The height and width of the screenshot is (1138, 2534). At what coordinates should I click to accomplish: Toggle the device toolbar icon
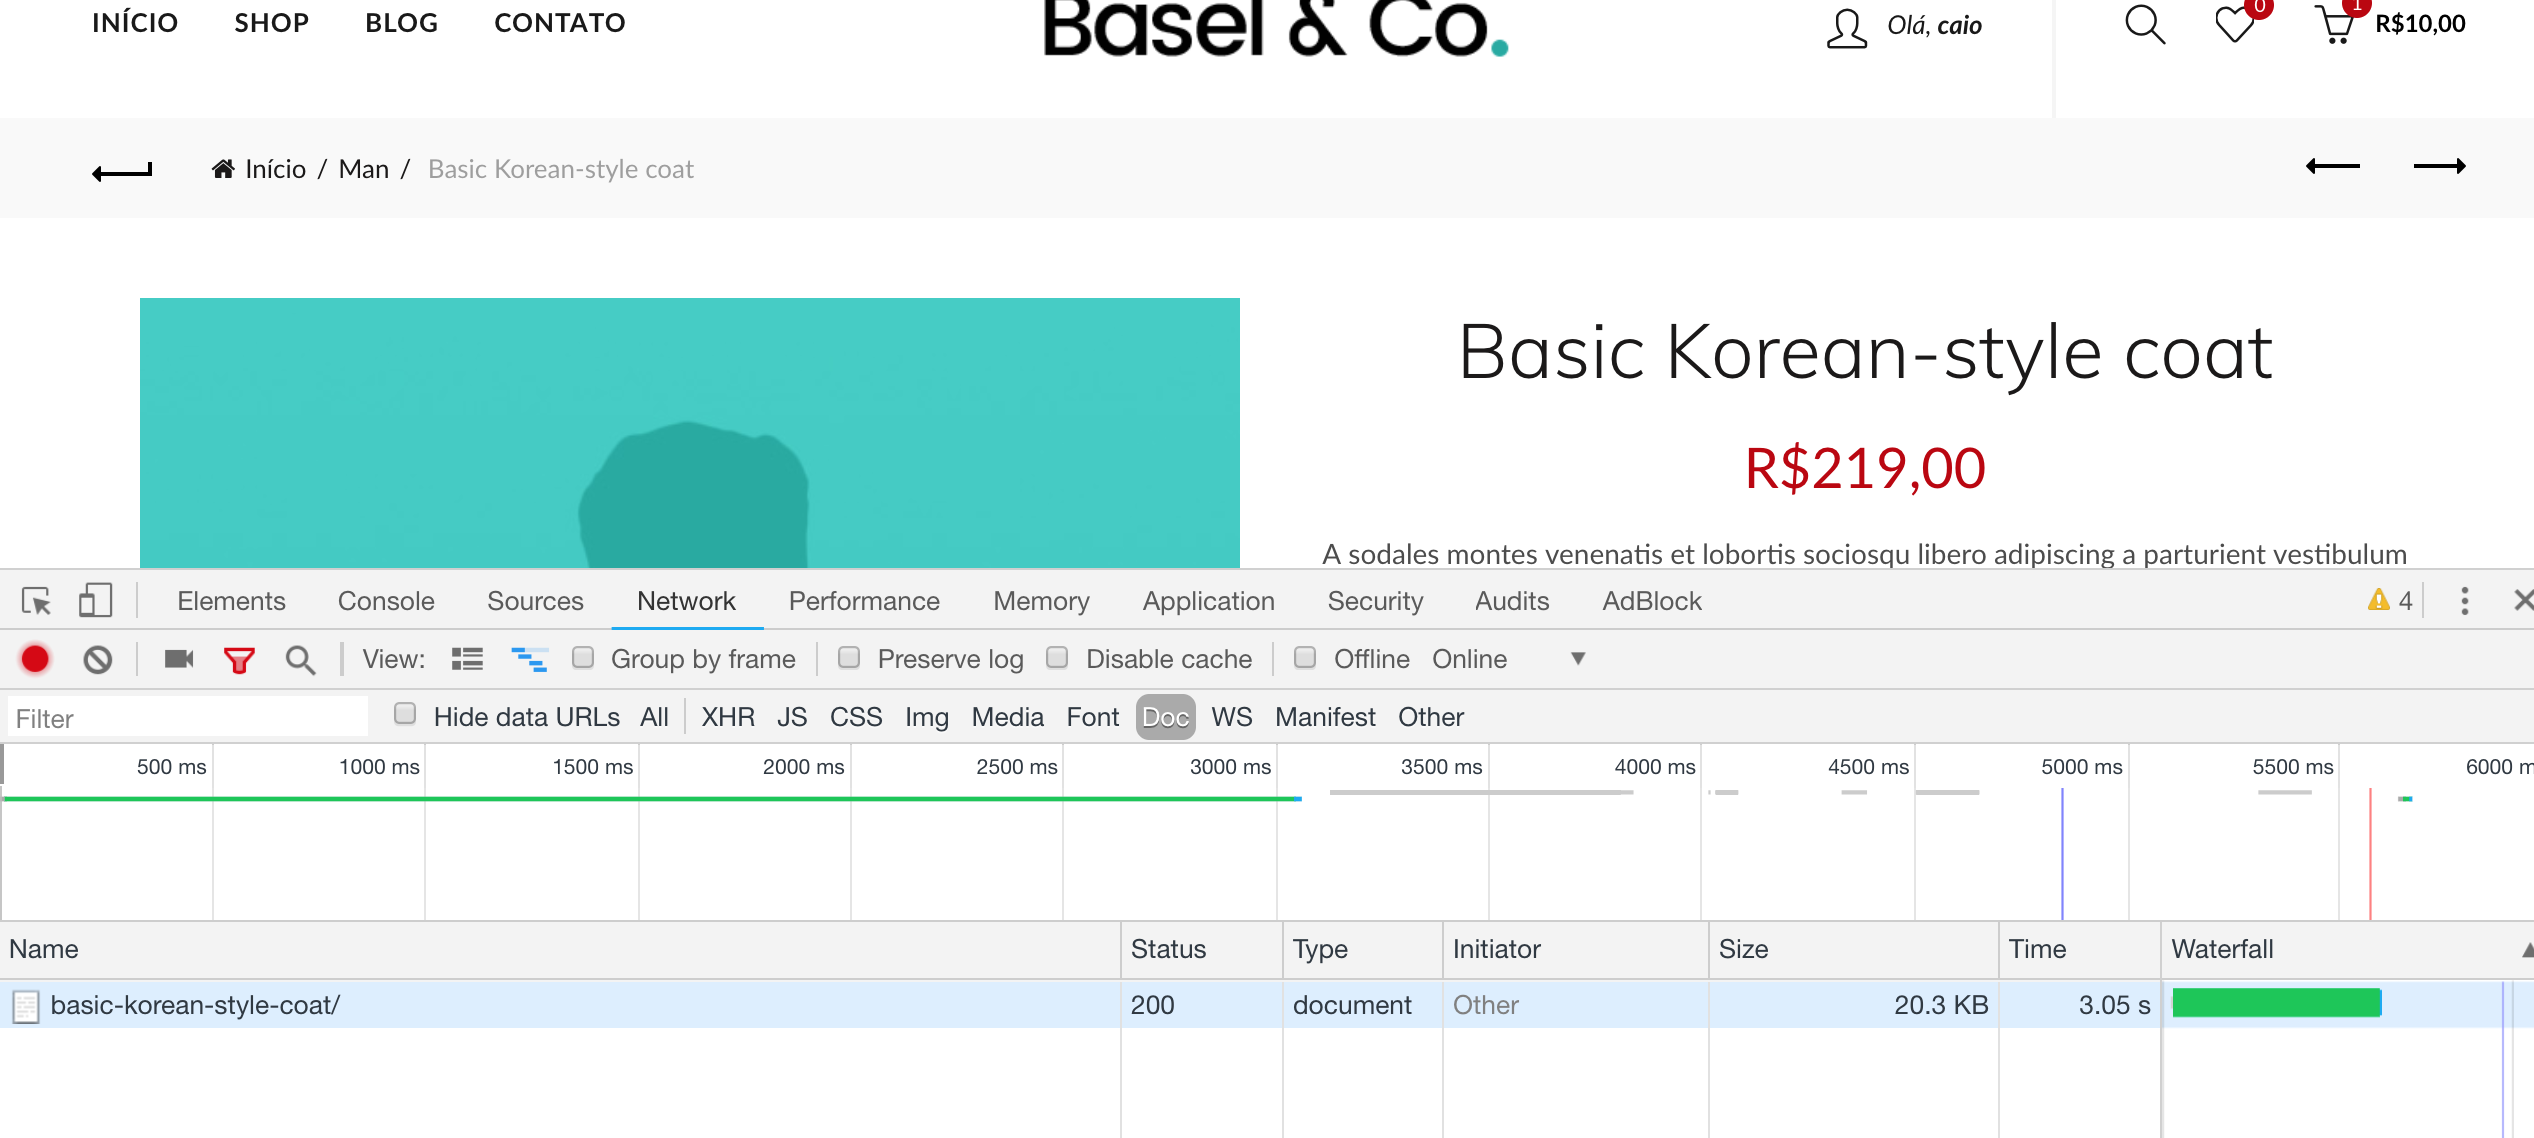[x=95, y=601]
